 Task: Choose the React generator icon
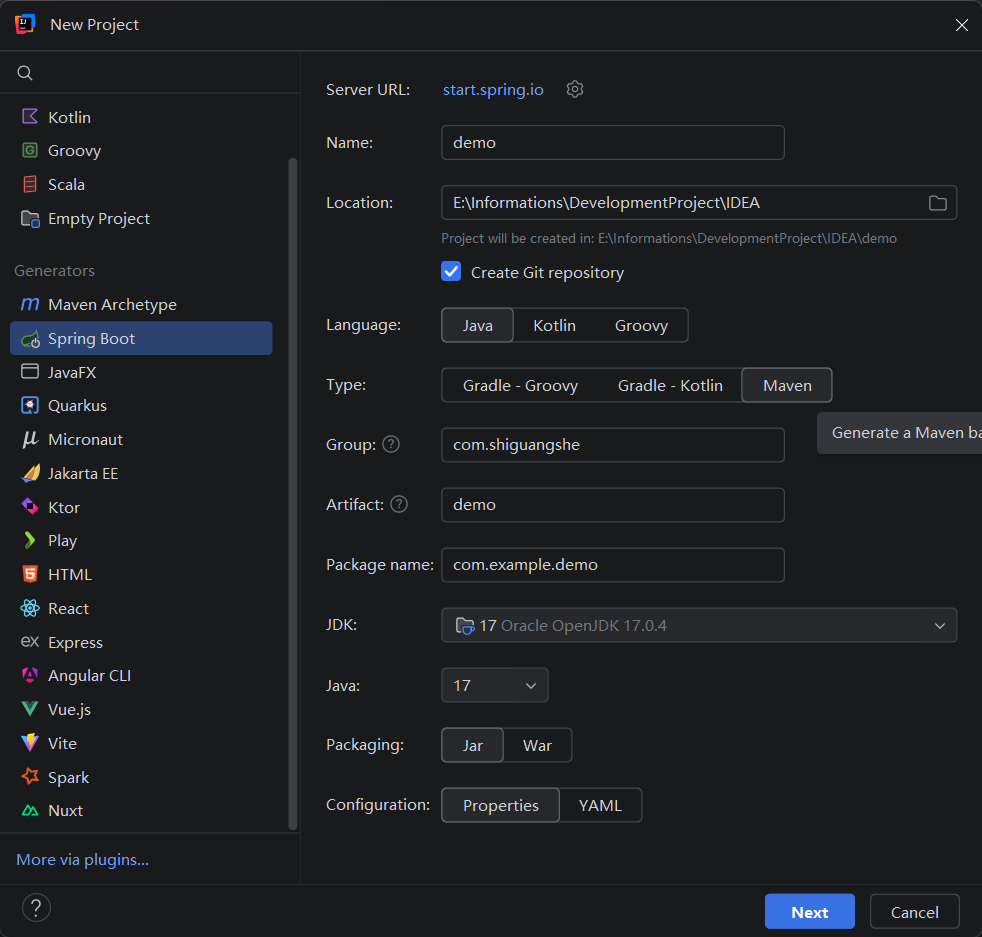tap(29, 608)
